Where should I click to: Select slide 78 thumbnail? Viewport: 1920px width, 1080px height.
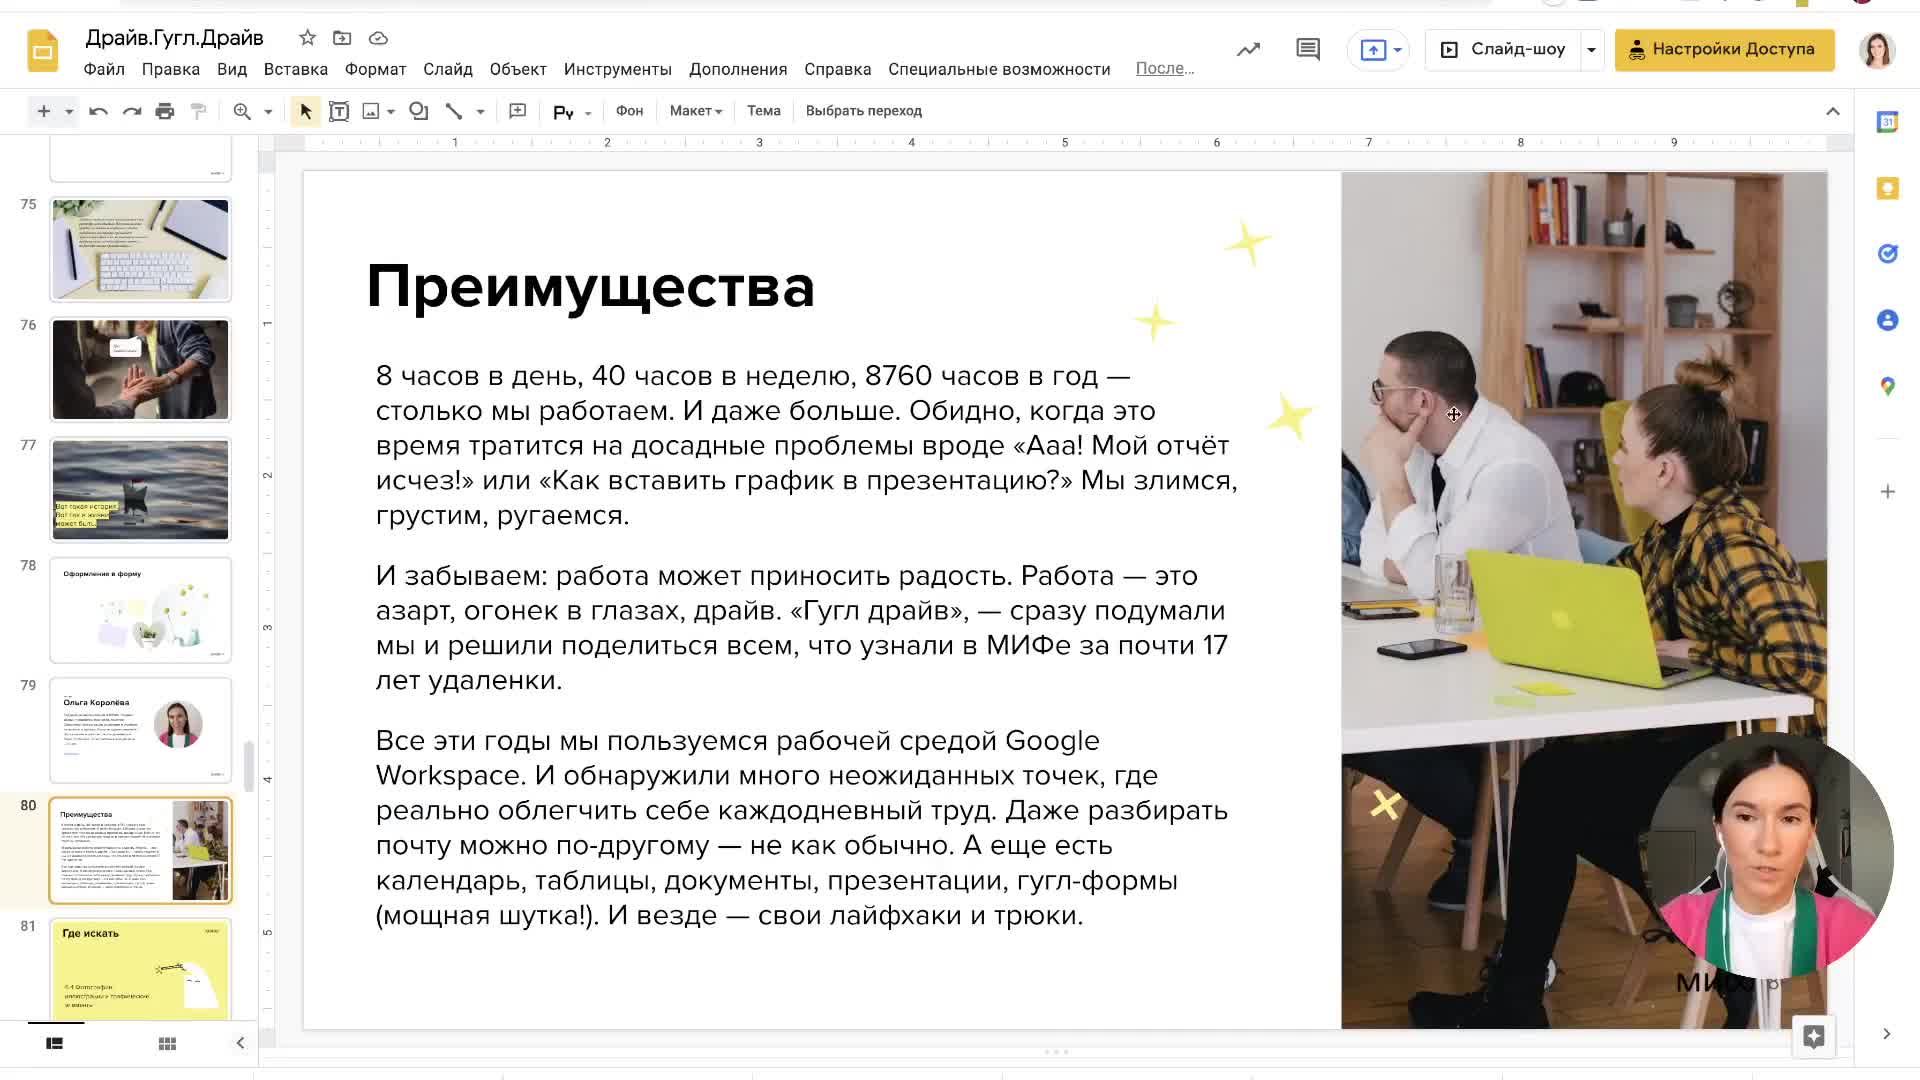(x=140, y=610)
